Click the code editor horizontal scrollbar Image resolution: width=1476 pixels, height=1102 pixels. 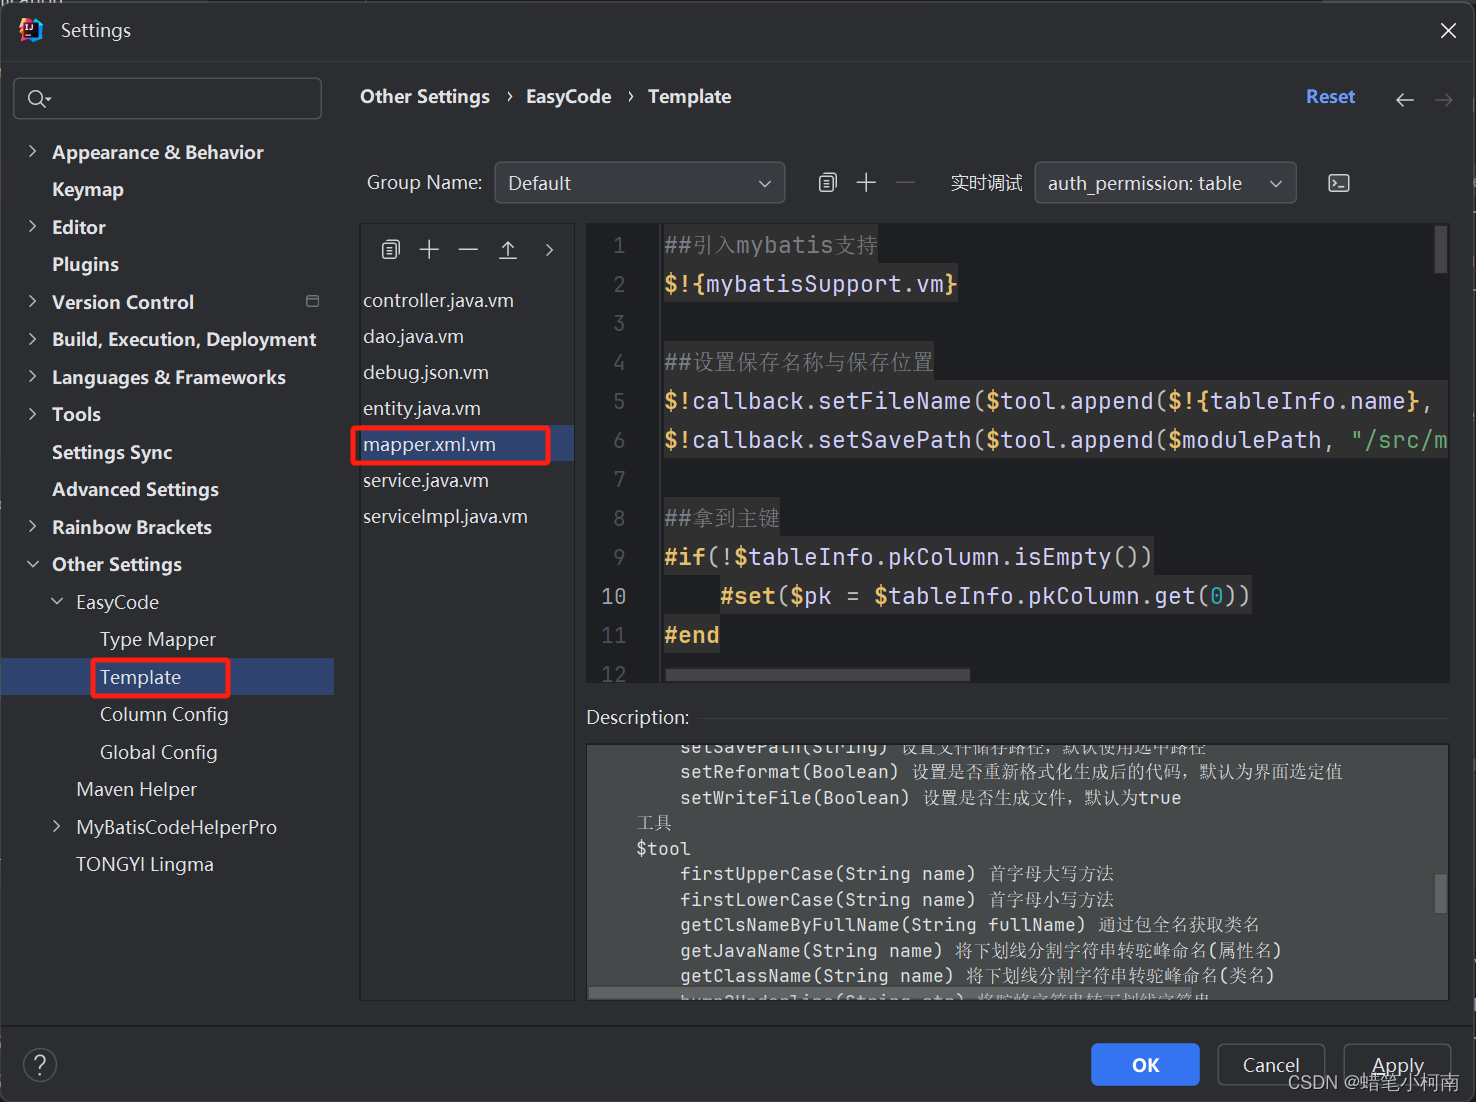pos(817,675)
